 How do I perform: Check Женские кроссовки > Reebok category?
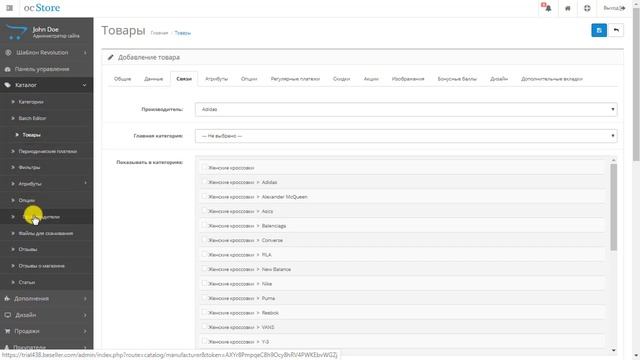point(204,312)
